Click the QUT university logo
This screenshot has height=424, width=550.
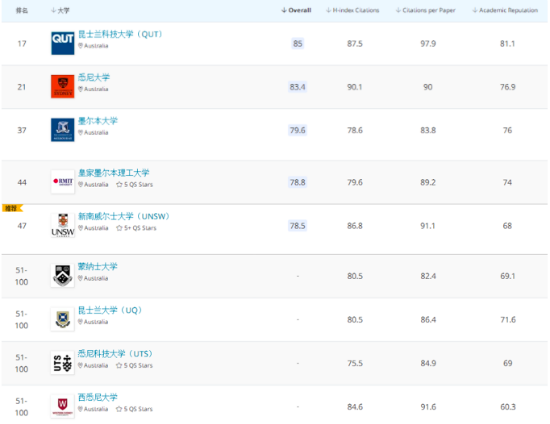[62, 43]
